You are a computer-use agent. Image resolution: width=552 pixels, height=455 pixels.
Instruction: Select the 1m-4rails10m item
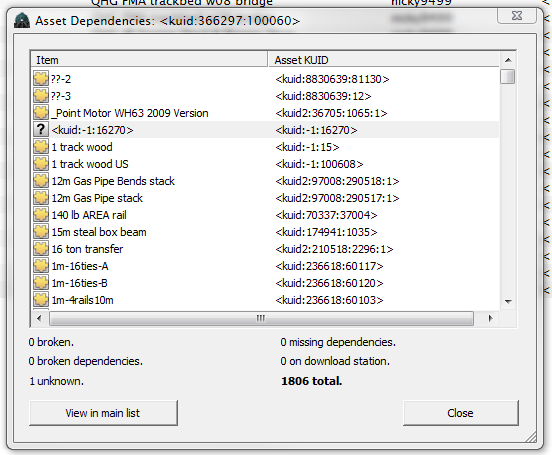point(82,300)
